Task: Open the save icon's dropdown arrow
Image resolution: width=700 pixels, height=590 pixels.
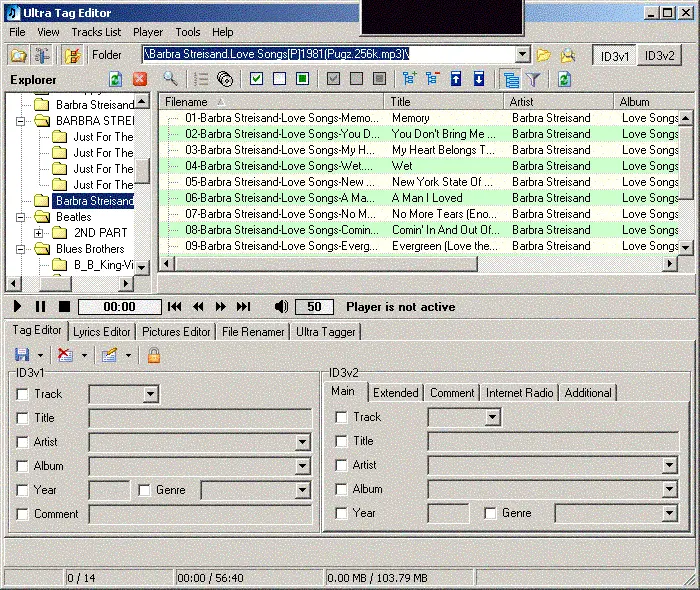Action: pyautogui.click(x=40, y=356)
